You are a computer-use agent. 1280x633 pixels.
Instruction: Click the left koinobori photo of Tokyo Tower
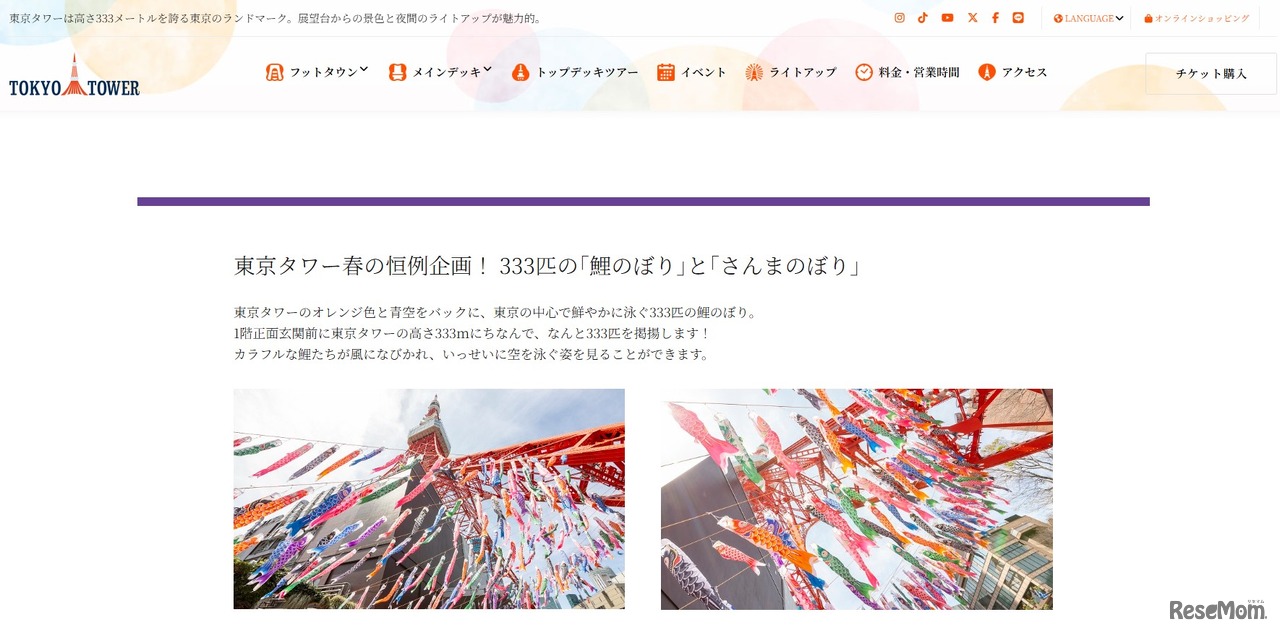[x=429, y=498]
